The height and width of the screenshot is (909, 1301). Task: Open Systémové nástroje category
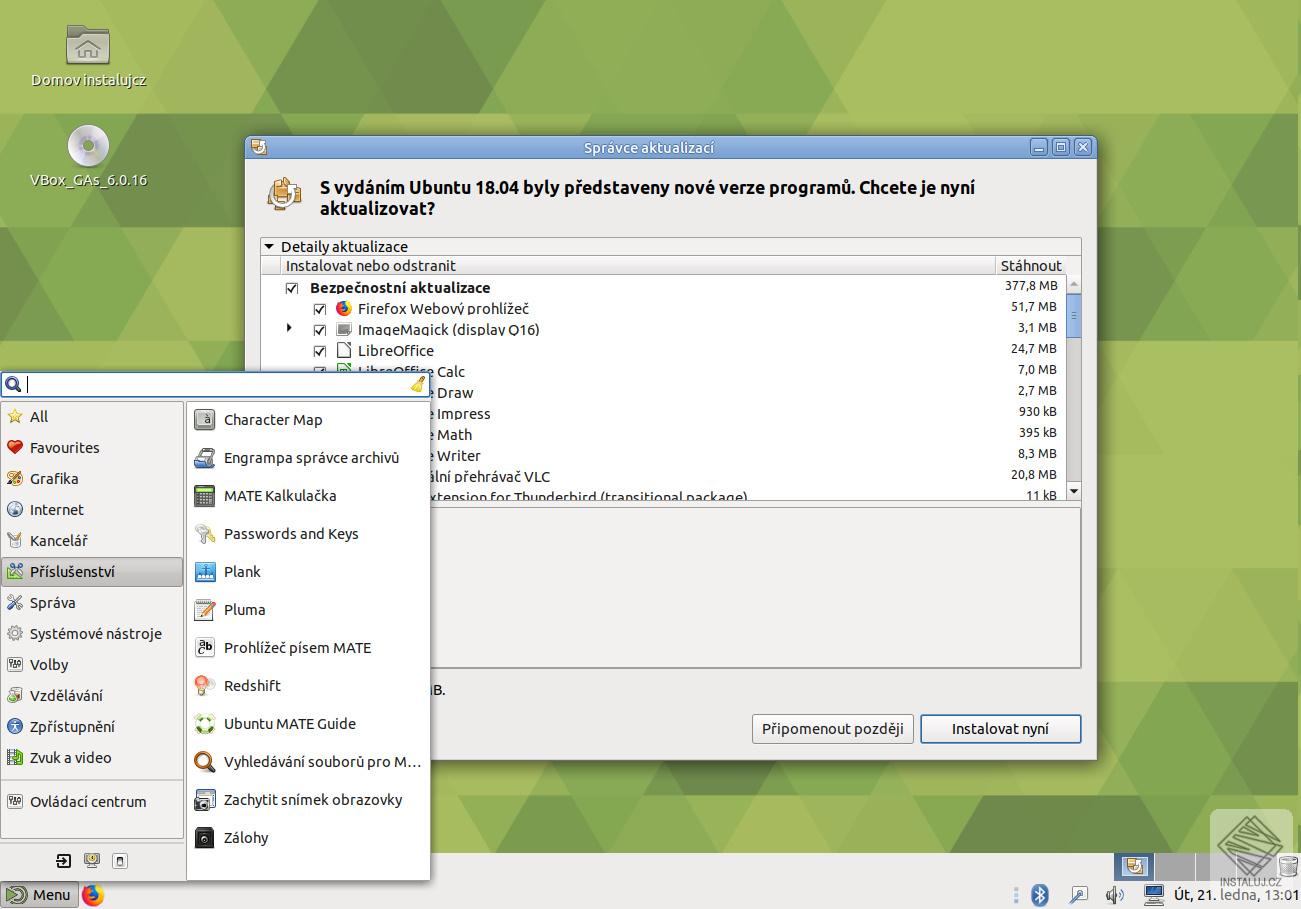coord(92,634)
